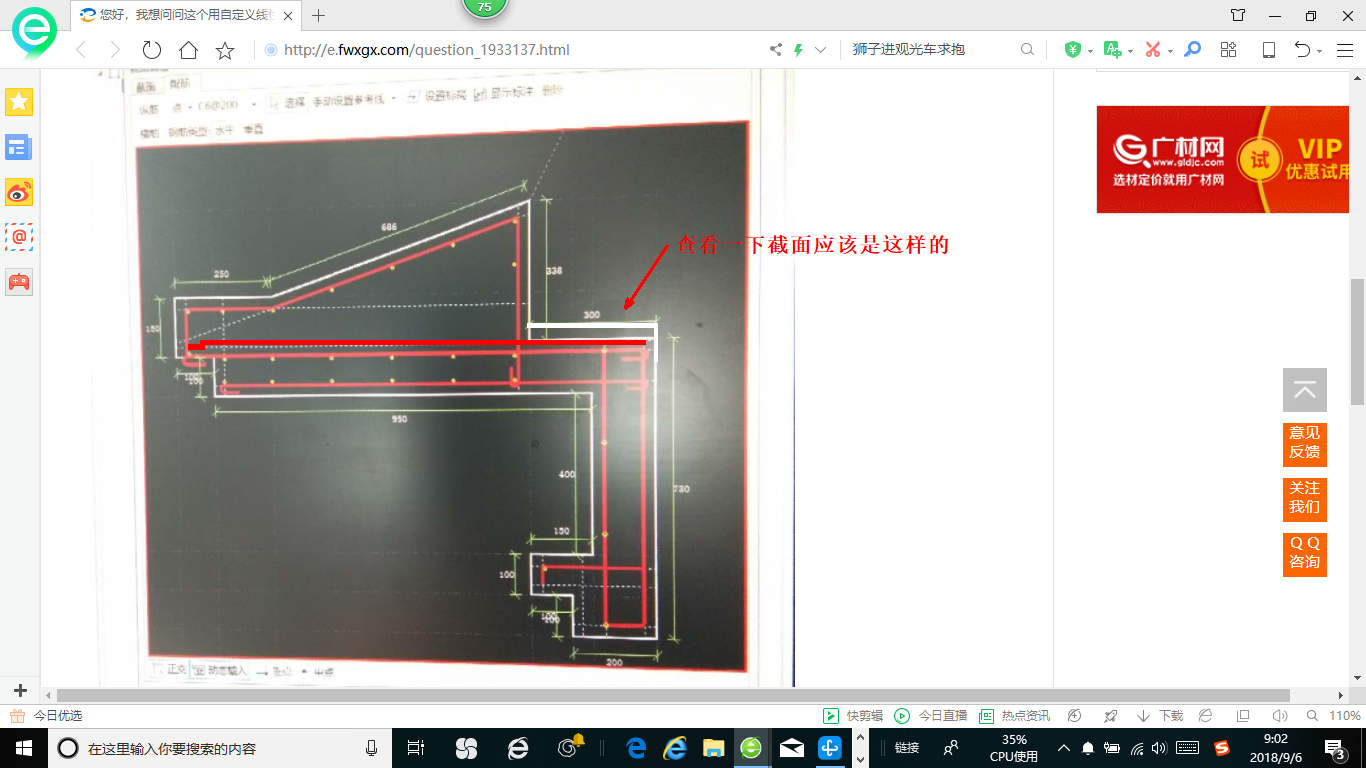Screen dimensions: 1366x768
Task: Click the URL address bar
Action: [x=510, y=49]
